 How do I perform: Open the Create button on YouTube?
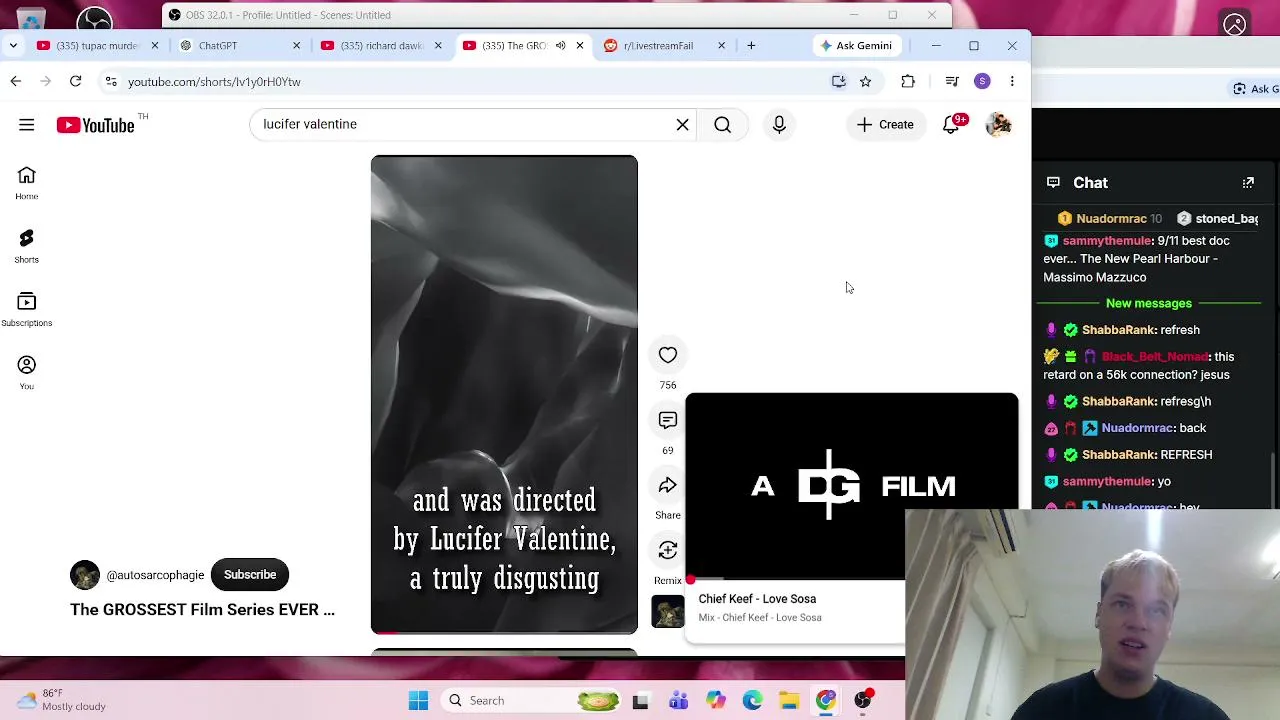[x=885, y=125]
